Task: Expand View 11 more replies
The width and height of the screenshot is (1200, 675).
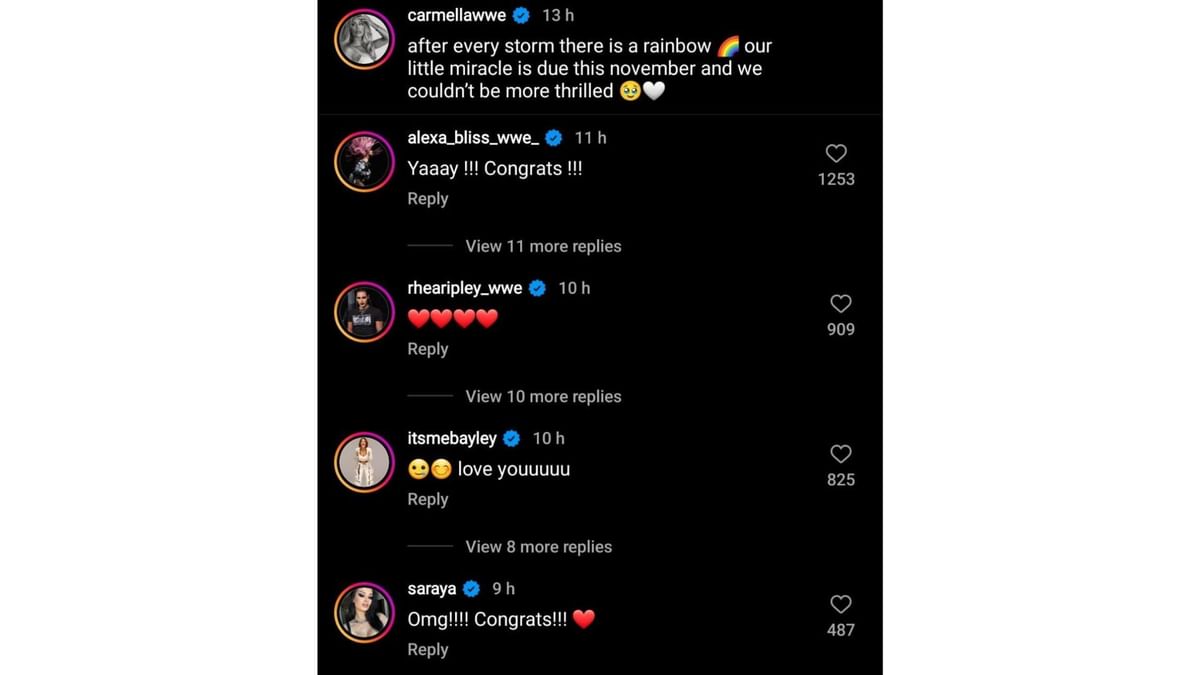Action: click(543, 246)
